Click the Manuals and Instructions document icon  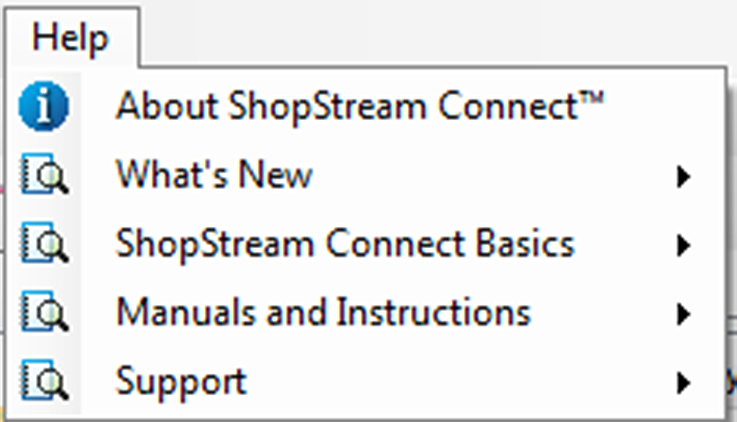pyautogui.click(x=43, y=313)
